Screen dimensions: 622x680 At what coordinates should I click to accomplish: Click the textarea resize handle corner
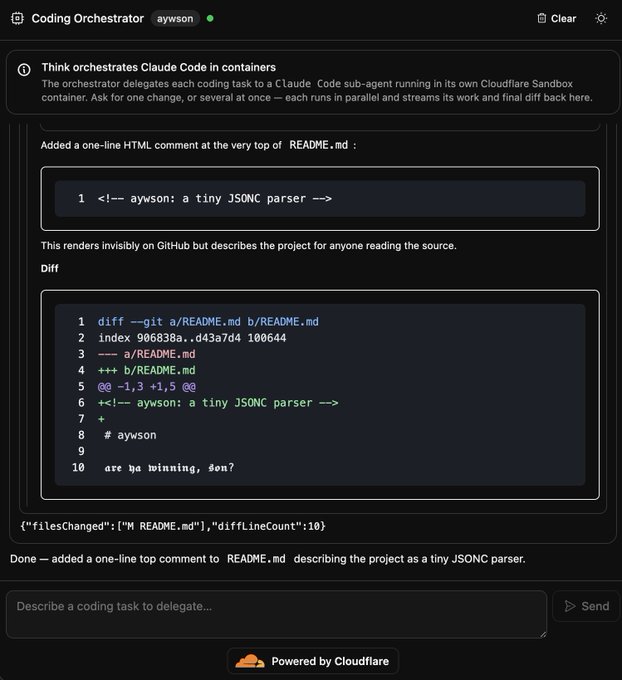tap(543, 634)
